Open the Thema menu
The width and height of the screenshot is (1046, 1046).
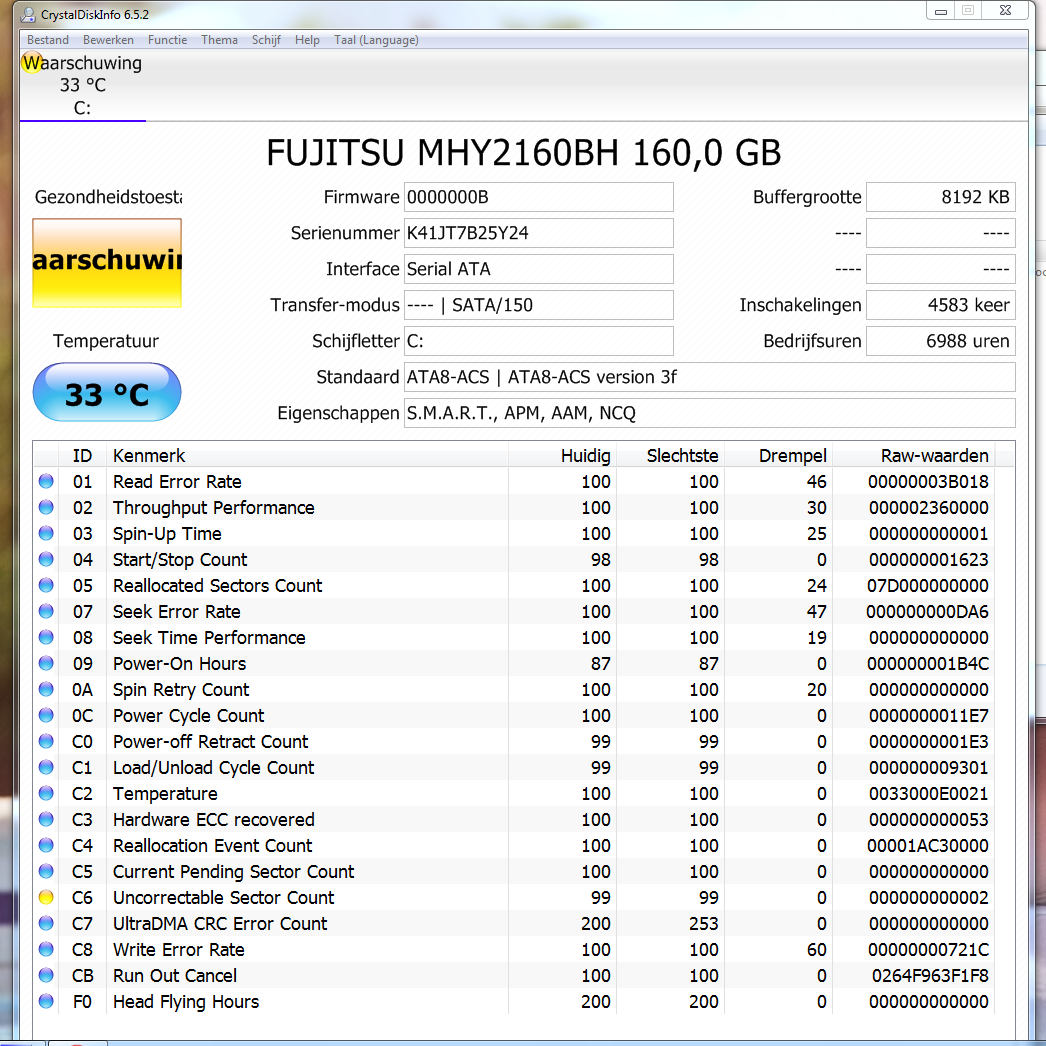tap(219, 40)
